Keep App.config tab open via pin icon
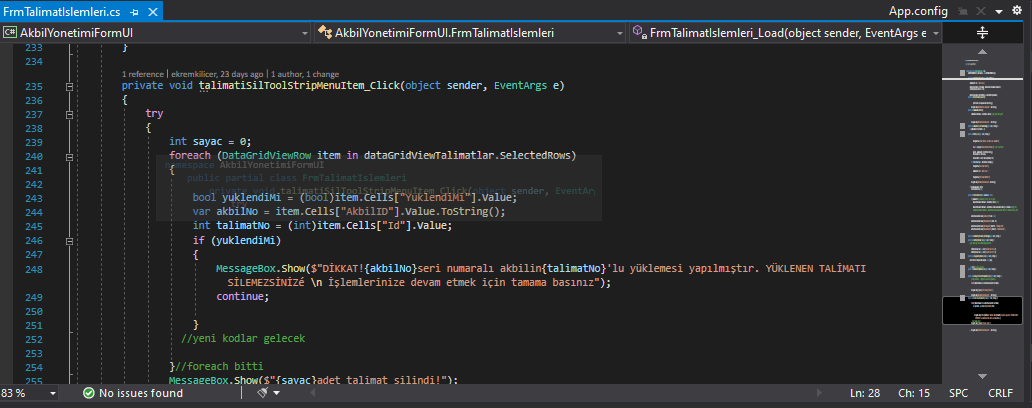Viewport: 1032px width, 408px height. [x=962, y=11]
